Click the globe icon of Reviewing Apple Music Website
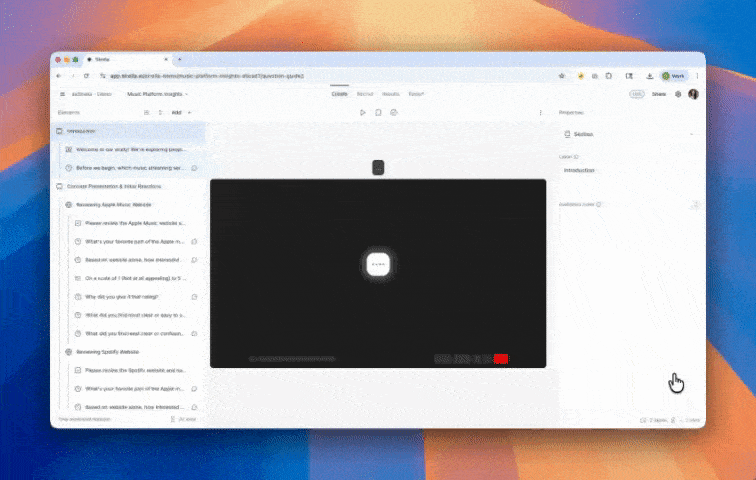Image resolution: width=756 pixels, height=480 pixels. (x=68, y=205)
